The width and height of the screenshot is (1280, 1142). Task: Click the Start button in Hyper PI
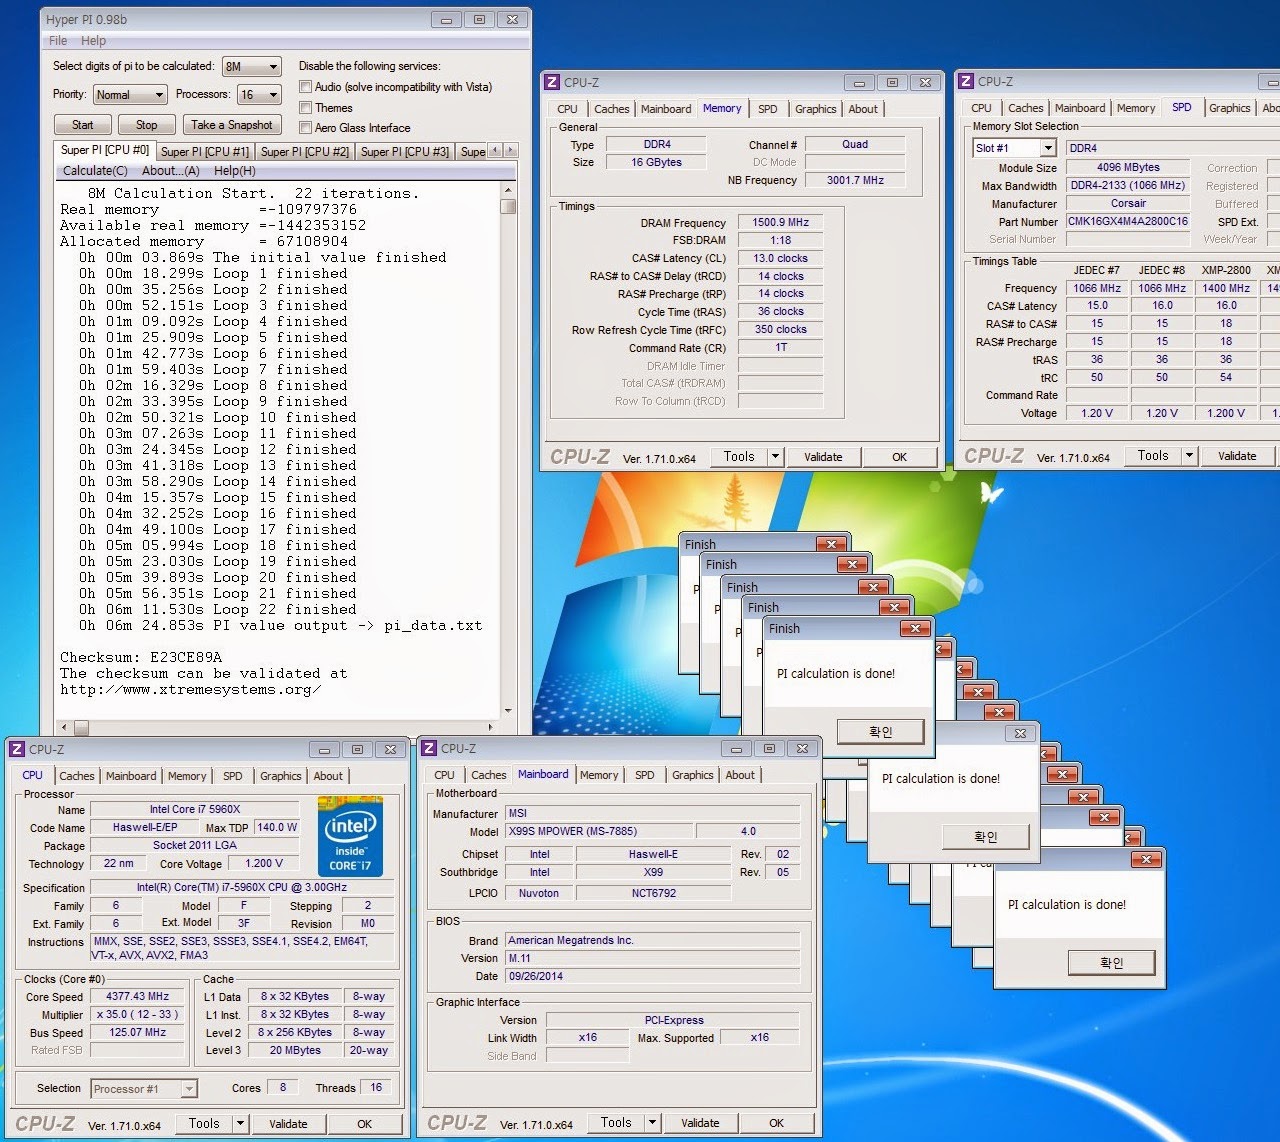click(x=83, y=125)
